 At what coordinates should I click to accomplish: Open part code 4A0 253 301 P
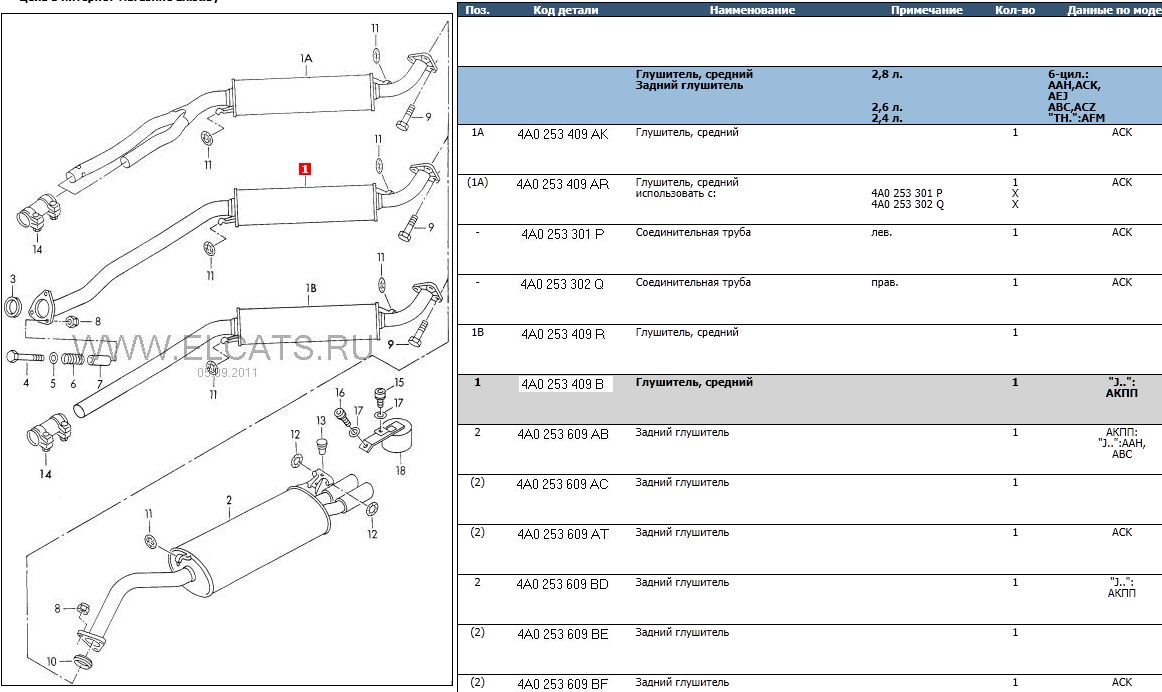pyautogui.click(x=562, y=234)
